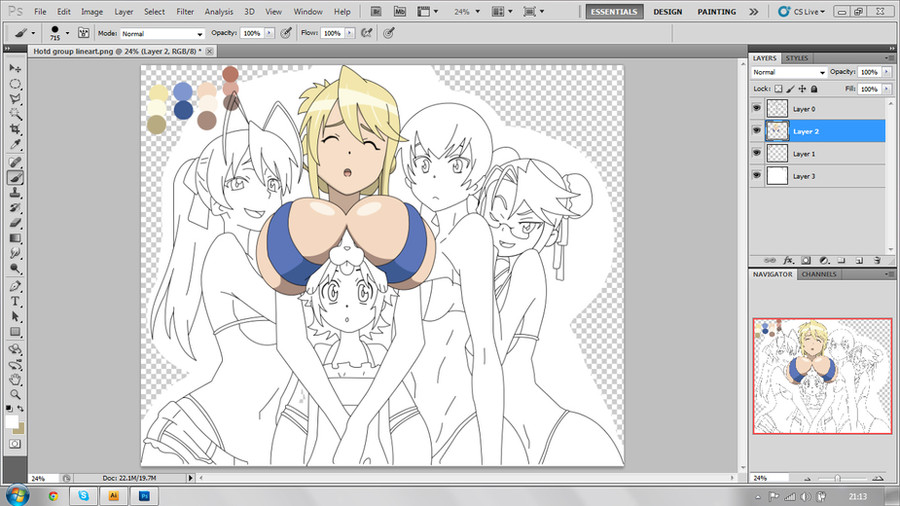This screenshot has width=900, height=506.
Task: Open the Analysis menu
Action: (219, 11)
